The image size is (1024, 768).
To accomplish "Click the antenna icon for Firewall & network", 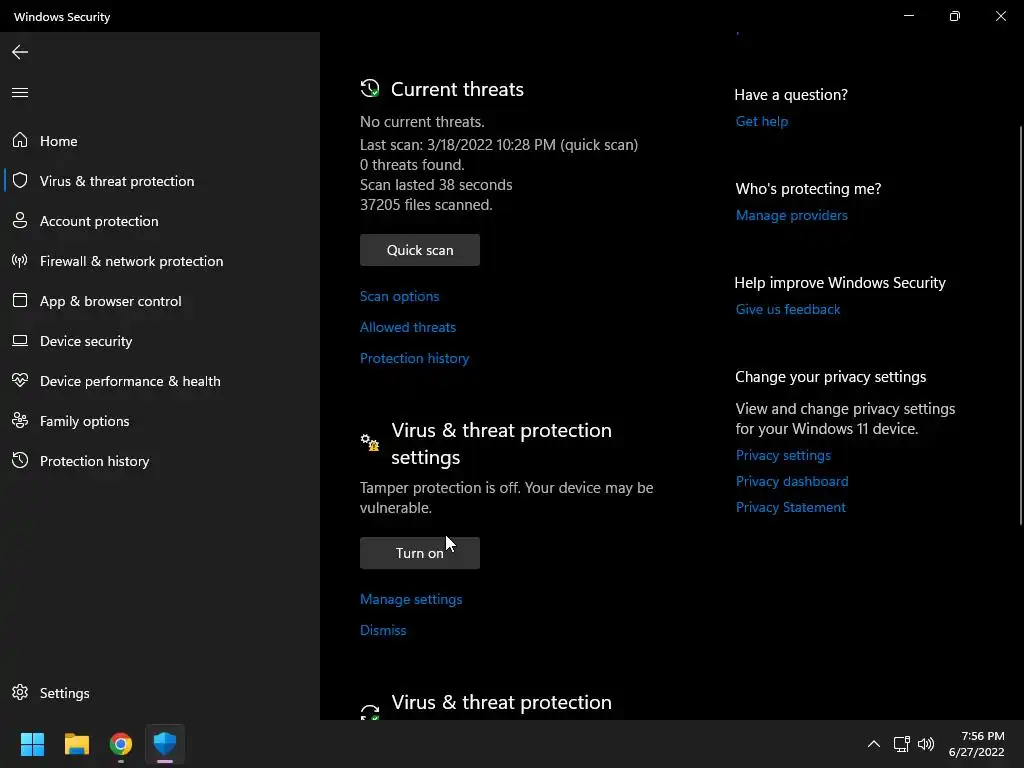I will [x=20, y=261].
